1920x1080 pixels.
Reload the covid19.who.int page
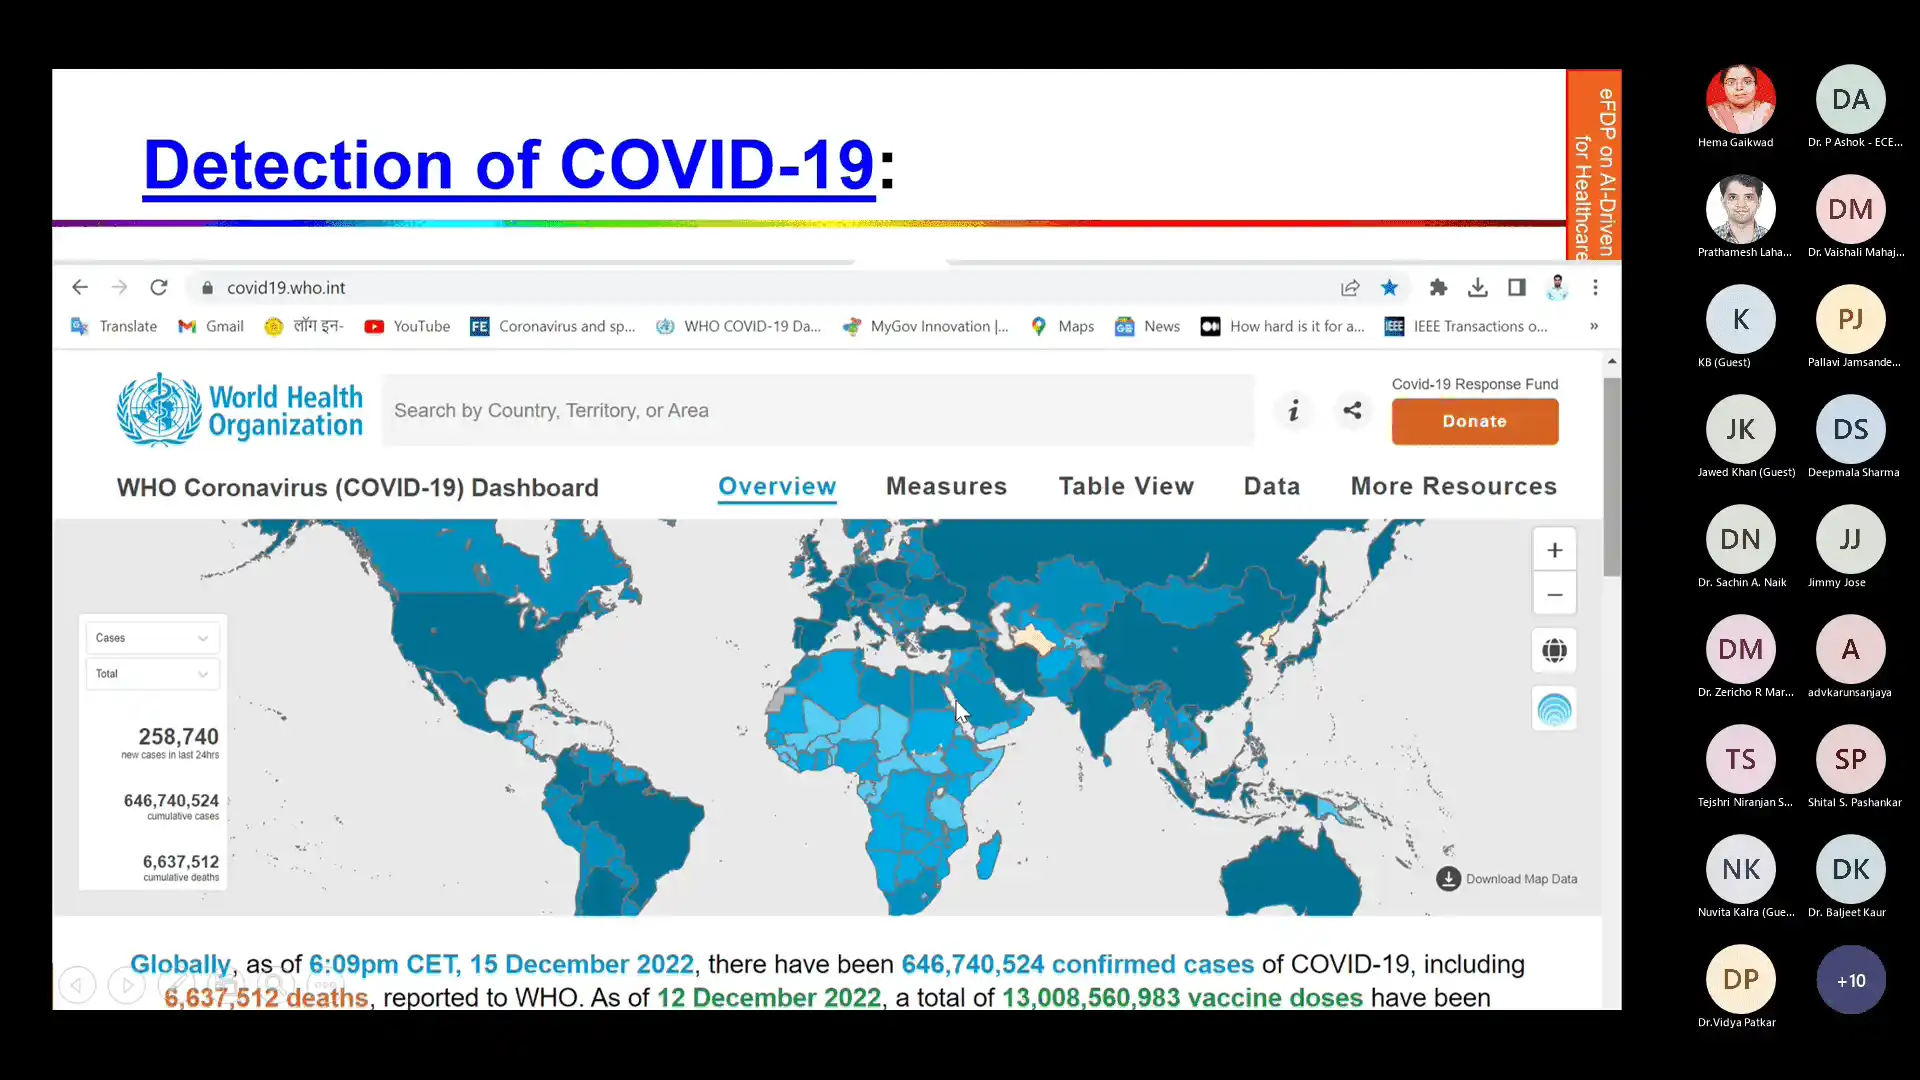tap(159, 288)
